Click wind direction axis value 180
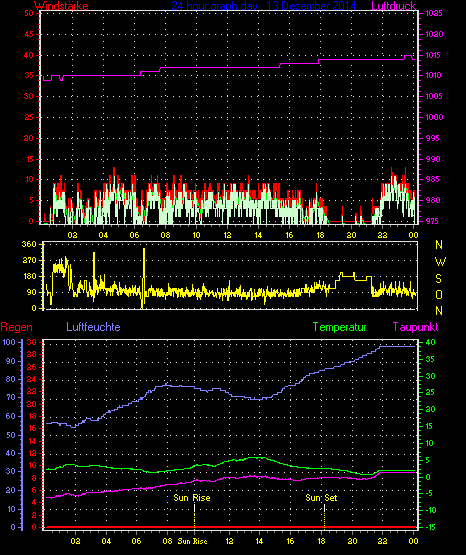This screenshot has height=555, width=466. click(x=29, y=276)
